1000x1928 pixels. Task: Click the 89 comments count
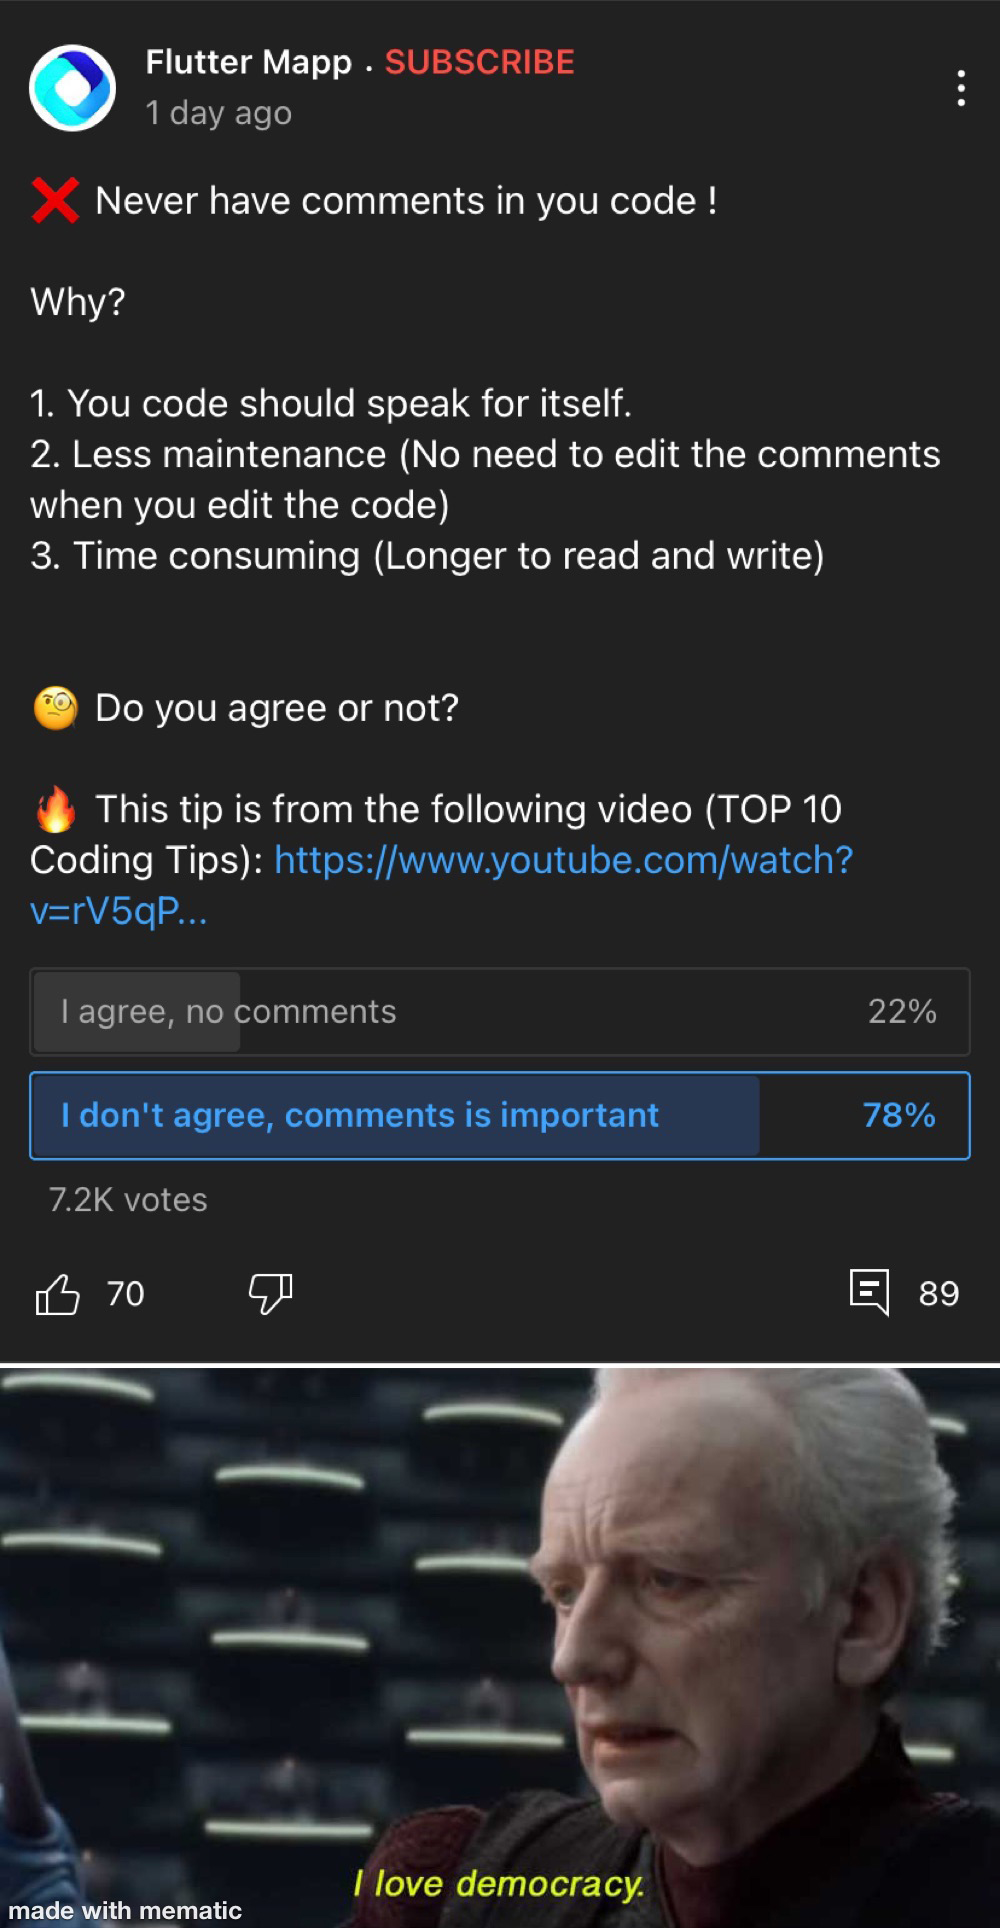(939, 1294)
